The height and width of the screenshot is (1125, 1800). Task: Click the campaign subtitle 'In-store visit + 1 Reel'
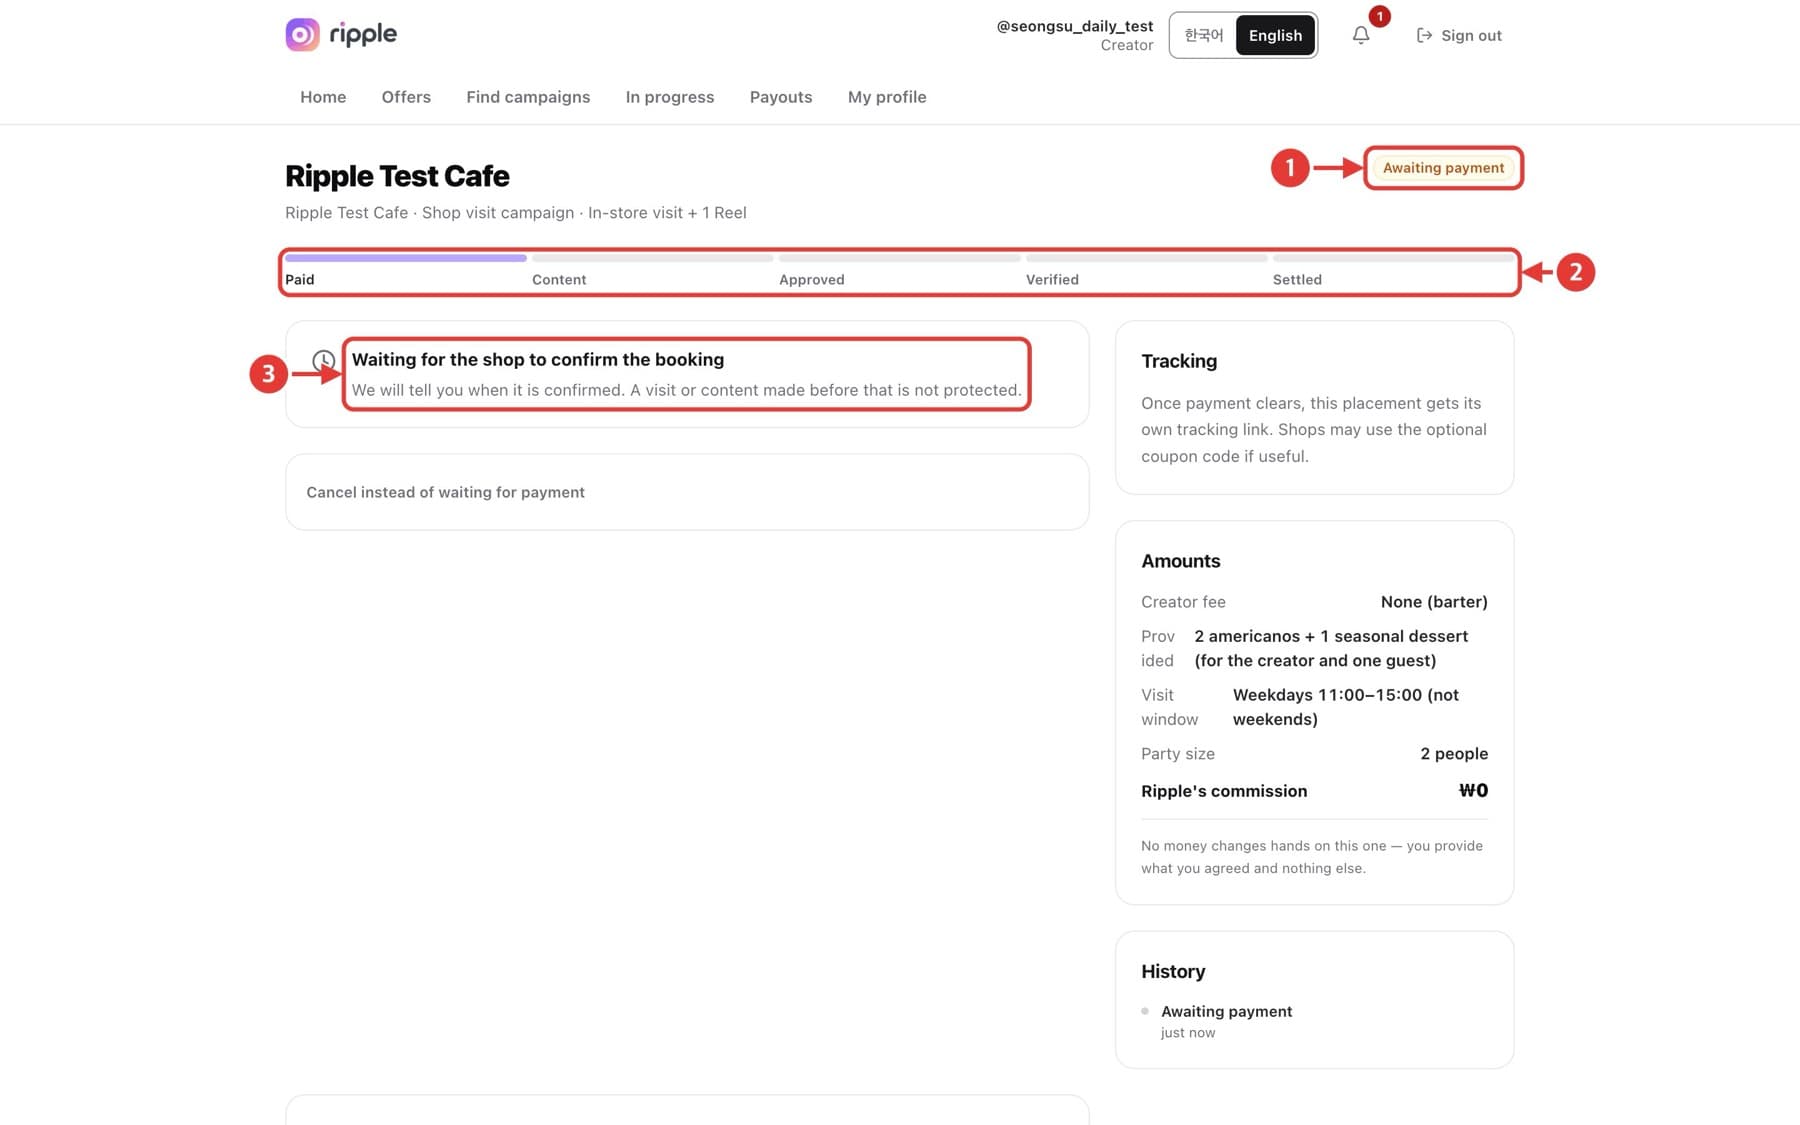[667, 213]
